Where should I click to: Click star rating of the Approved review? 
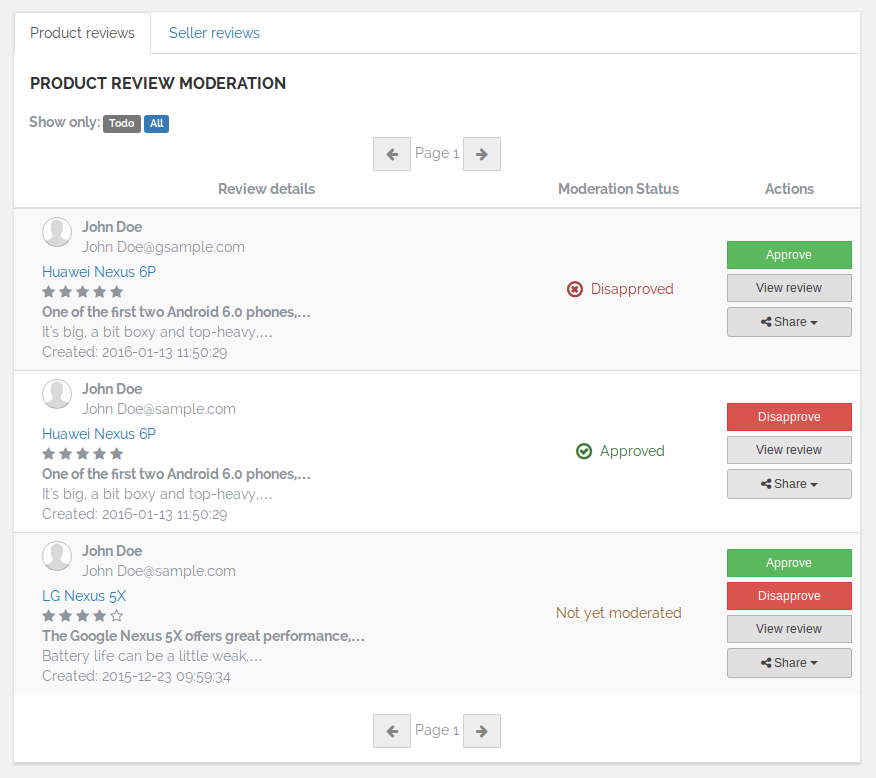(x=83, y=454)
